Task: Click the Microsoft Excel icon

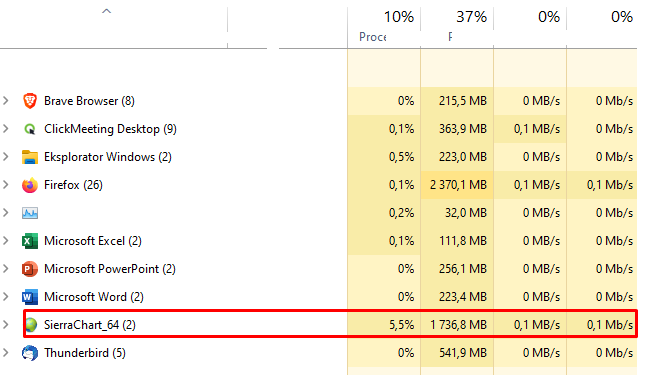Action: tap(30, 241)
